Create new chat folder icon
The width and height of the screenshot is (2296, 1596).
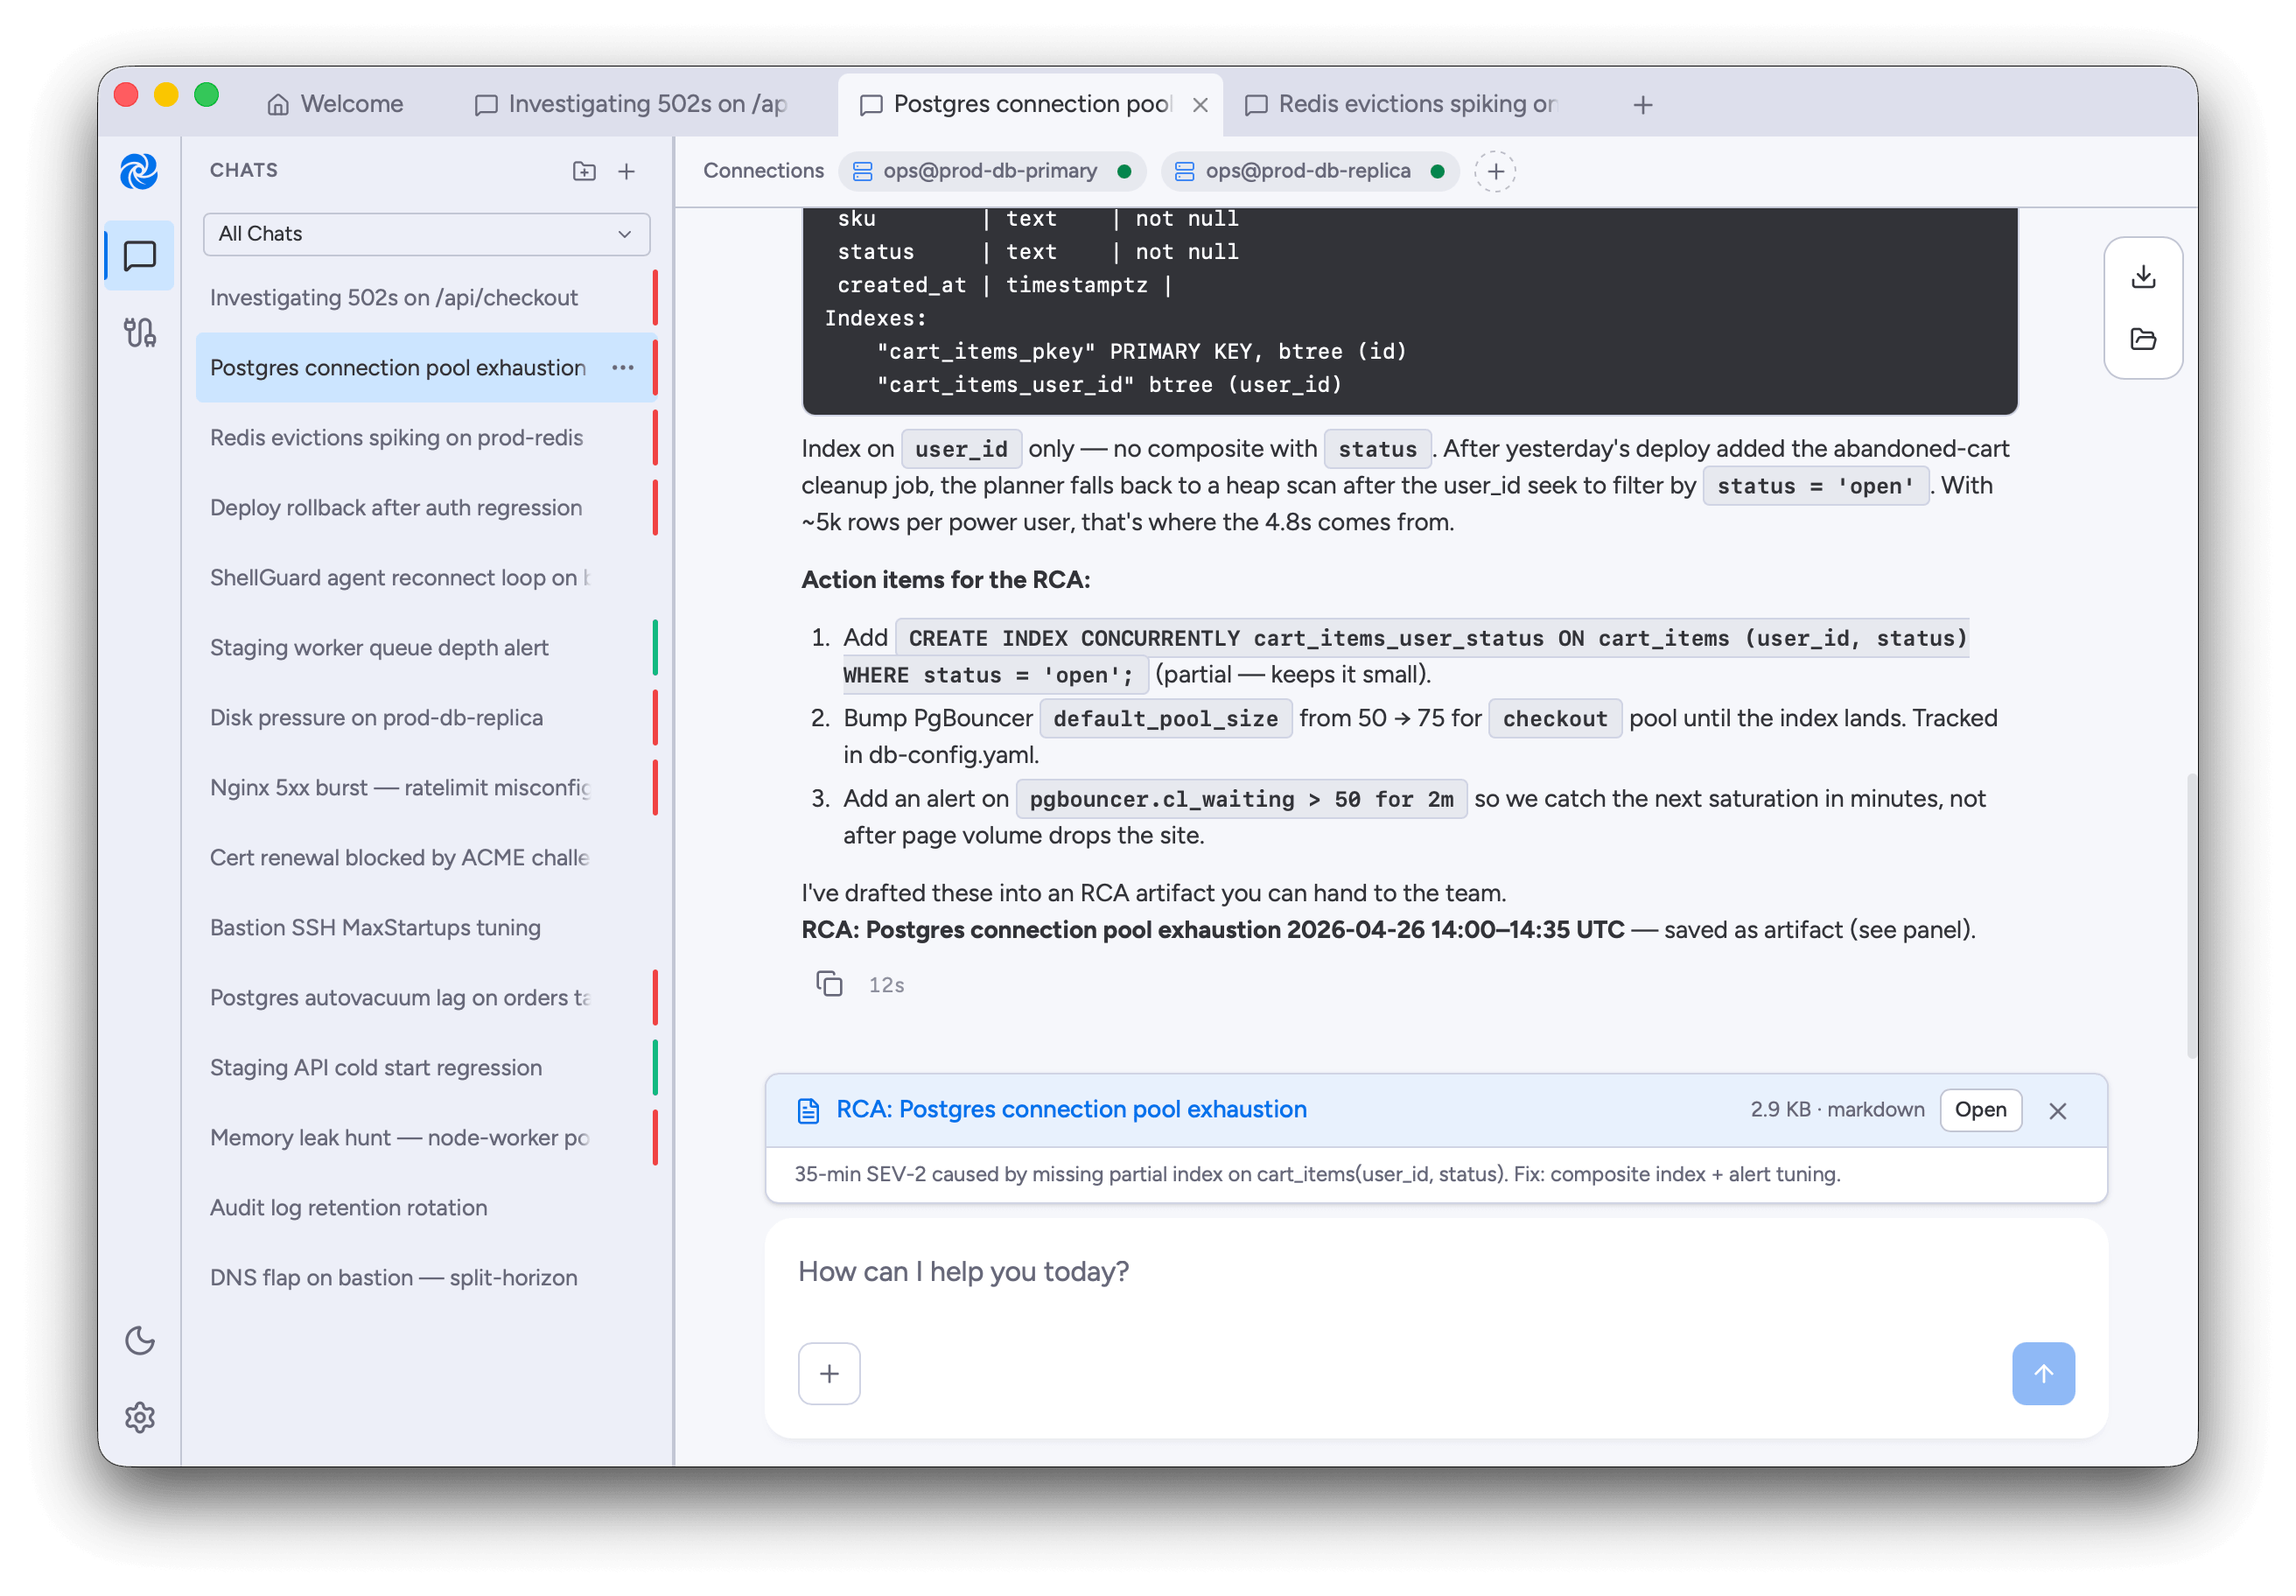pyautogui.click(x=584, y=171)
